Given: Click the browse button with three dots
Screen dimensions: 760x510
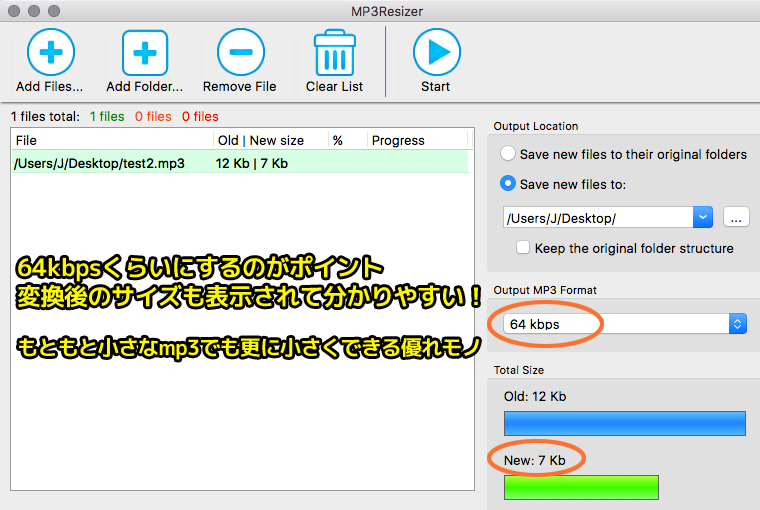Looking at the screenshot, I should pyautogui.click(x=735, y=217).
